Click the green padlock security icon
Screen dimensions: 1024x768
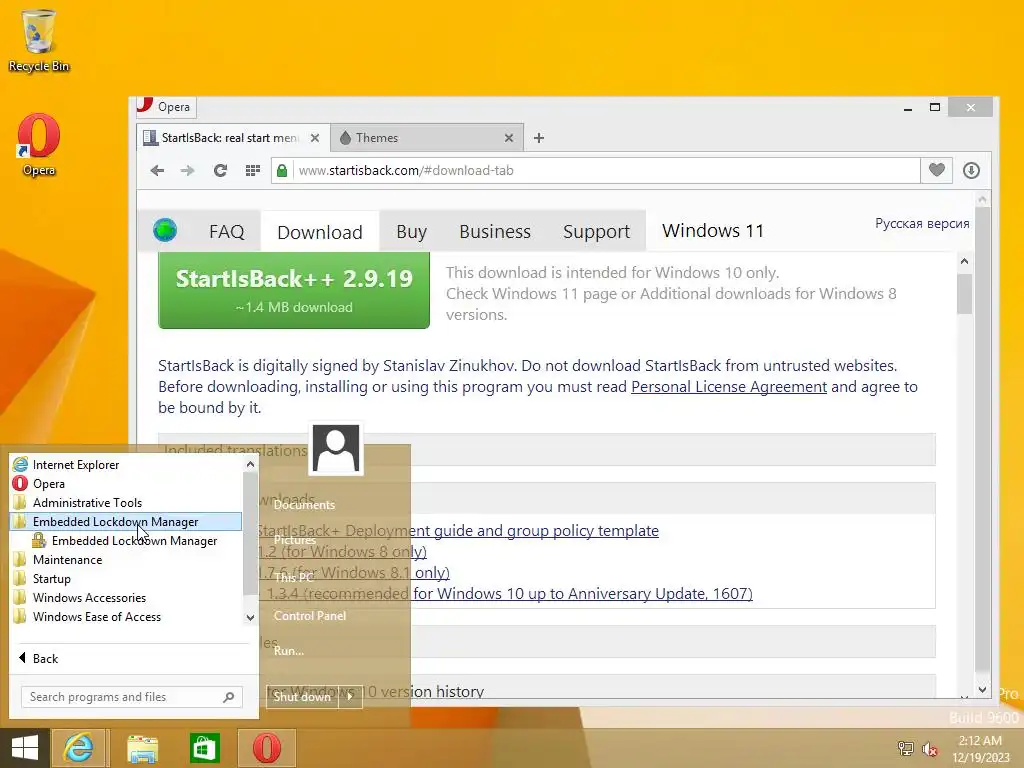click(x=282, y=170)
